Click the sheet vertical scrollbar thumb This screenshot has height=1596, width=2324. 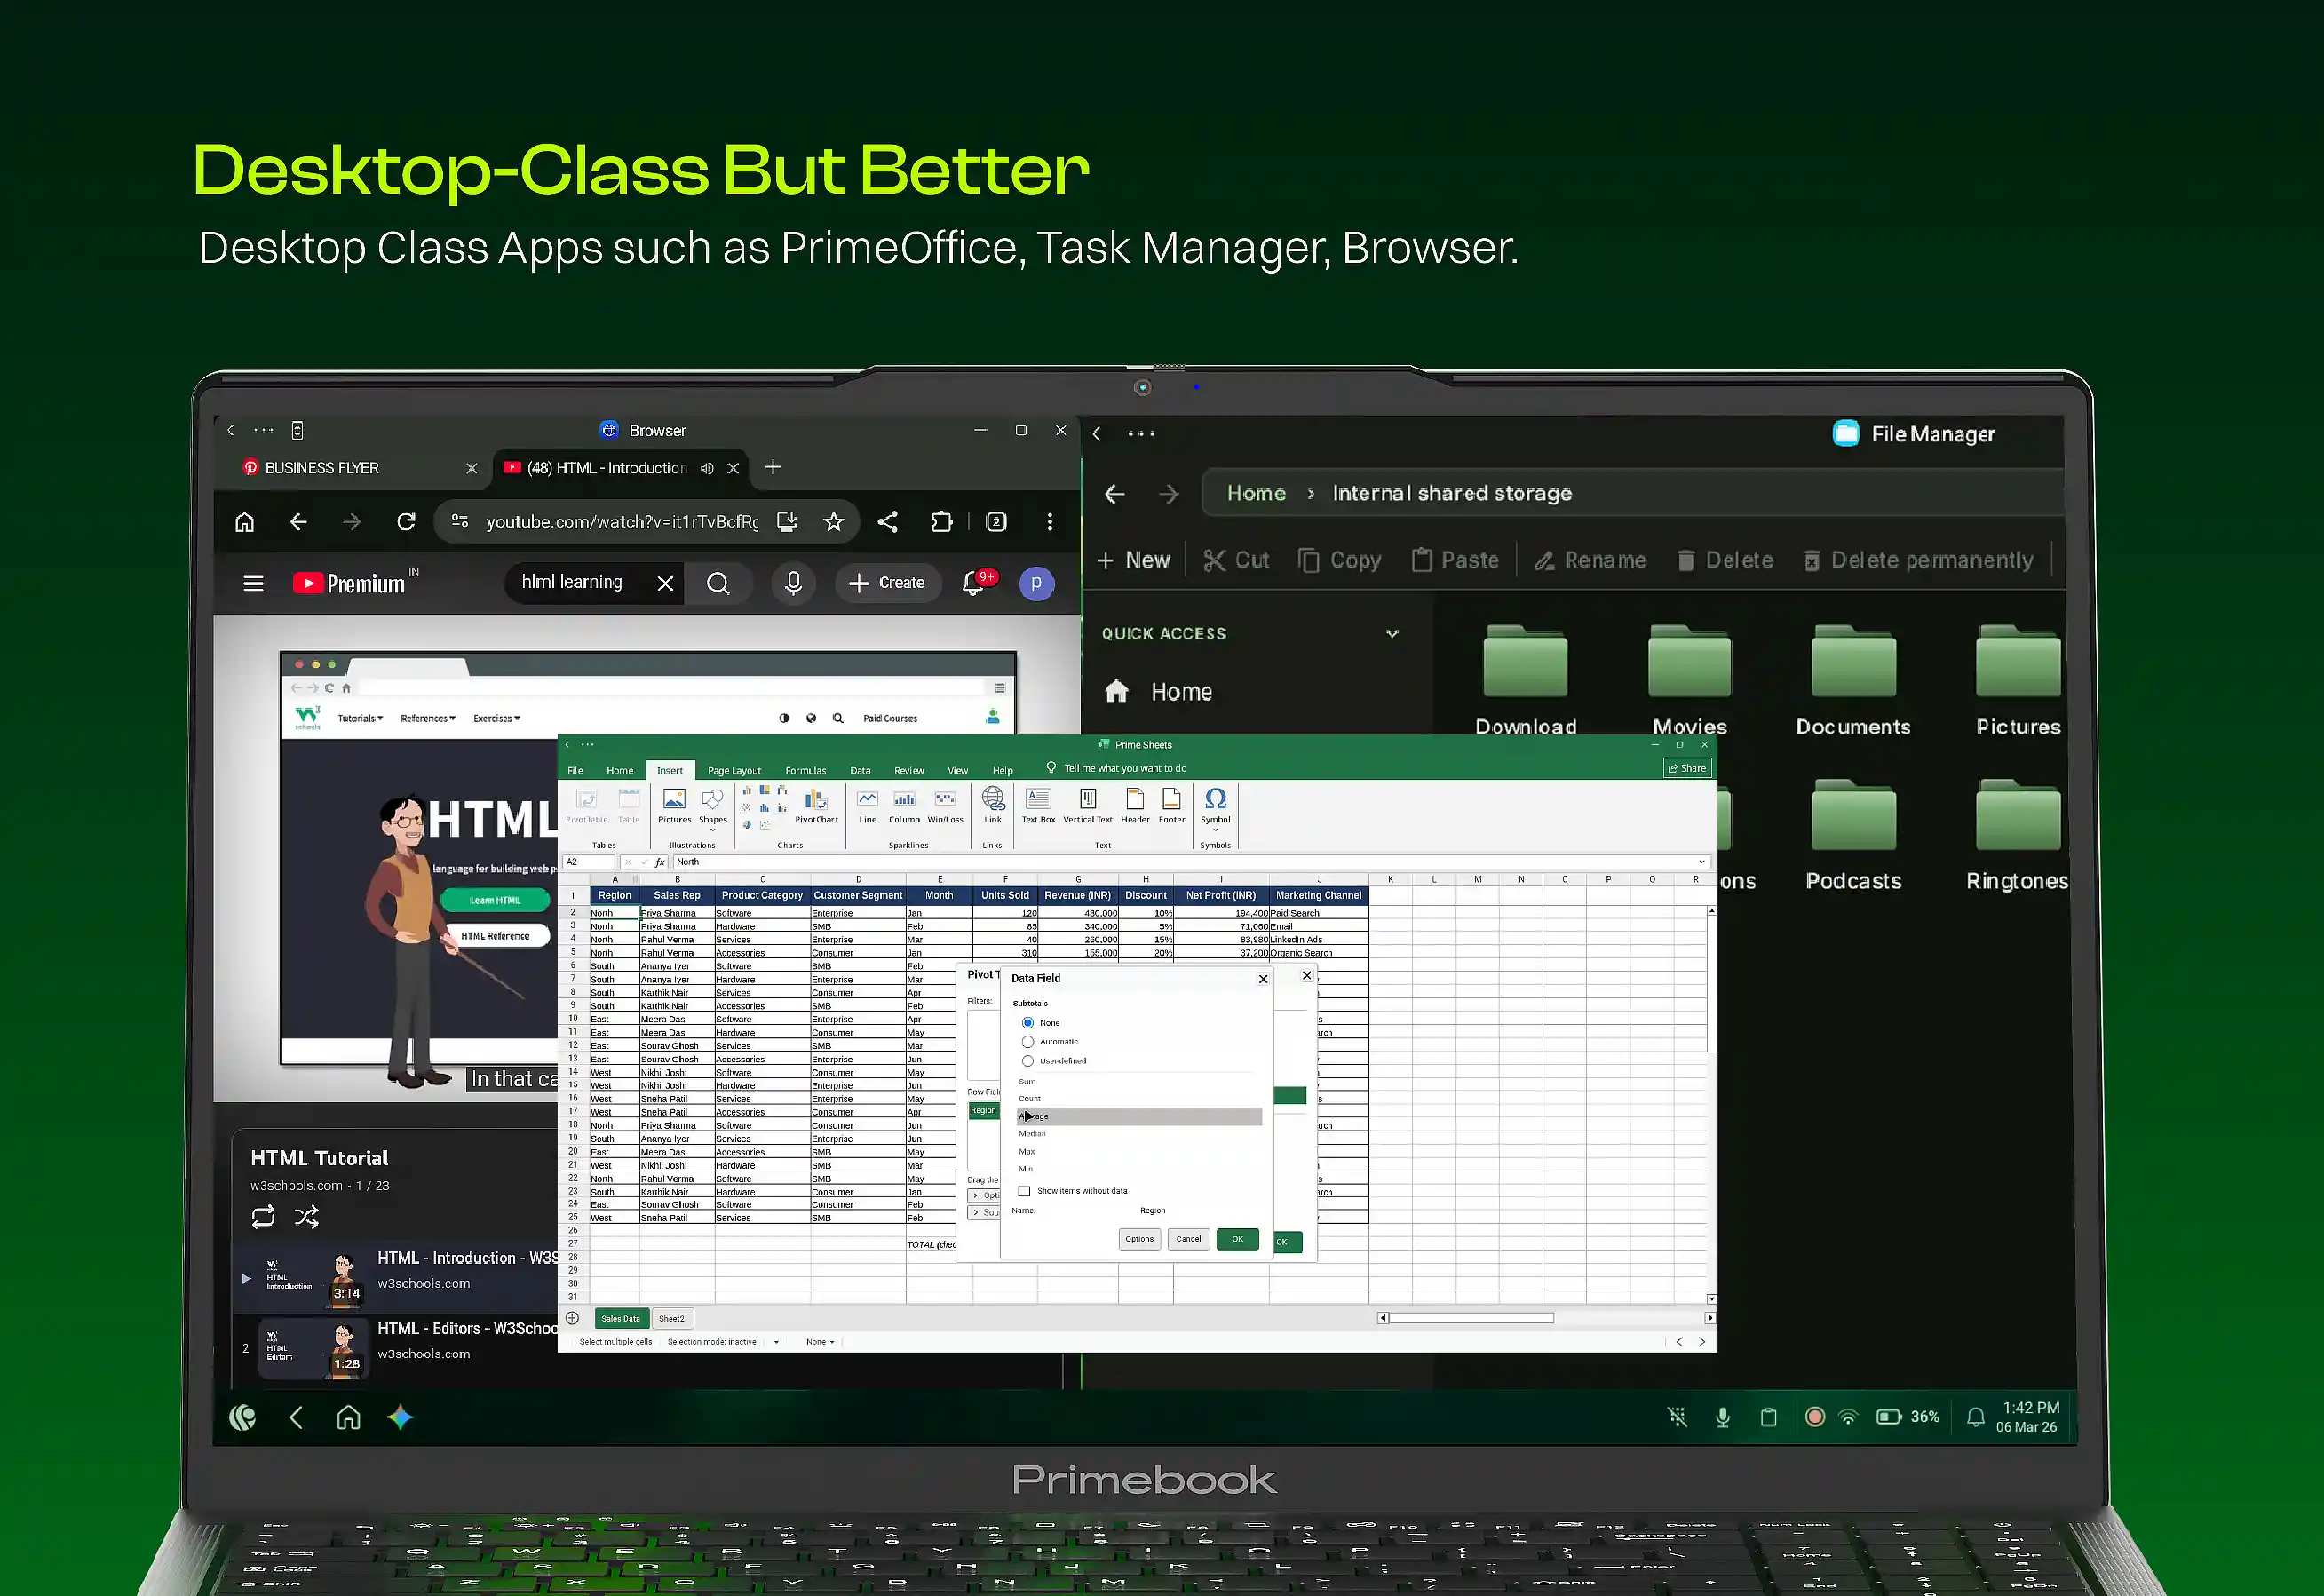coord(1711,983)
